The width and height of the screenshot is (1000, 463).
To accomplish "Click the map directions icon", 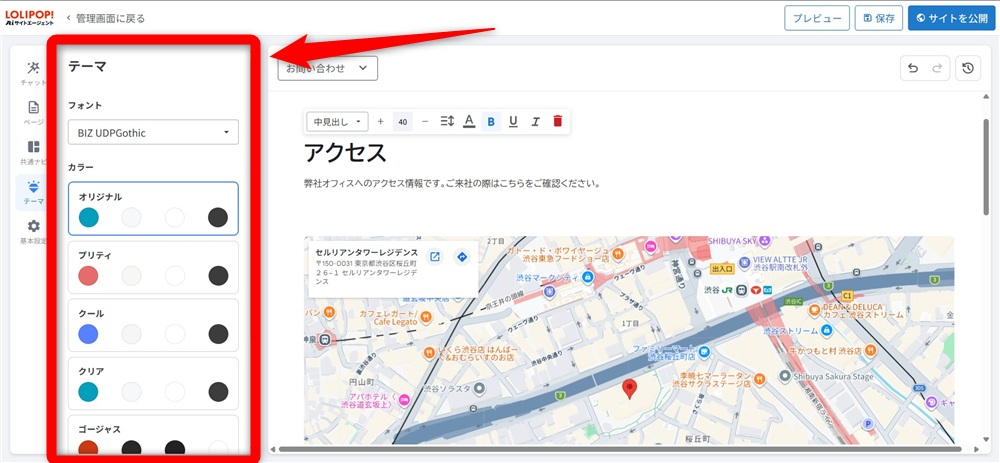I will tap(462, 257).
